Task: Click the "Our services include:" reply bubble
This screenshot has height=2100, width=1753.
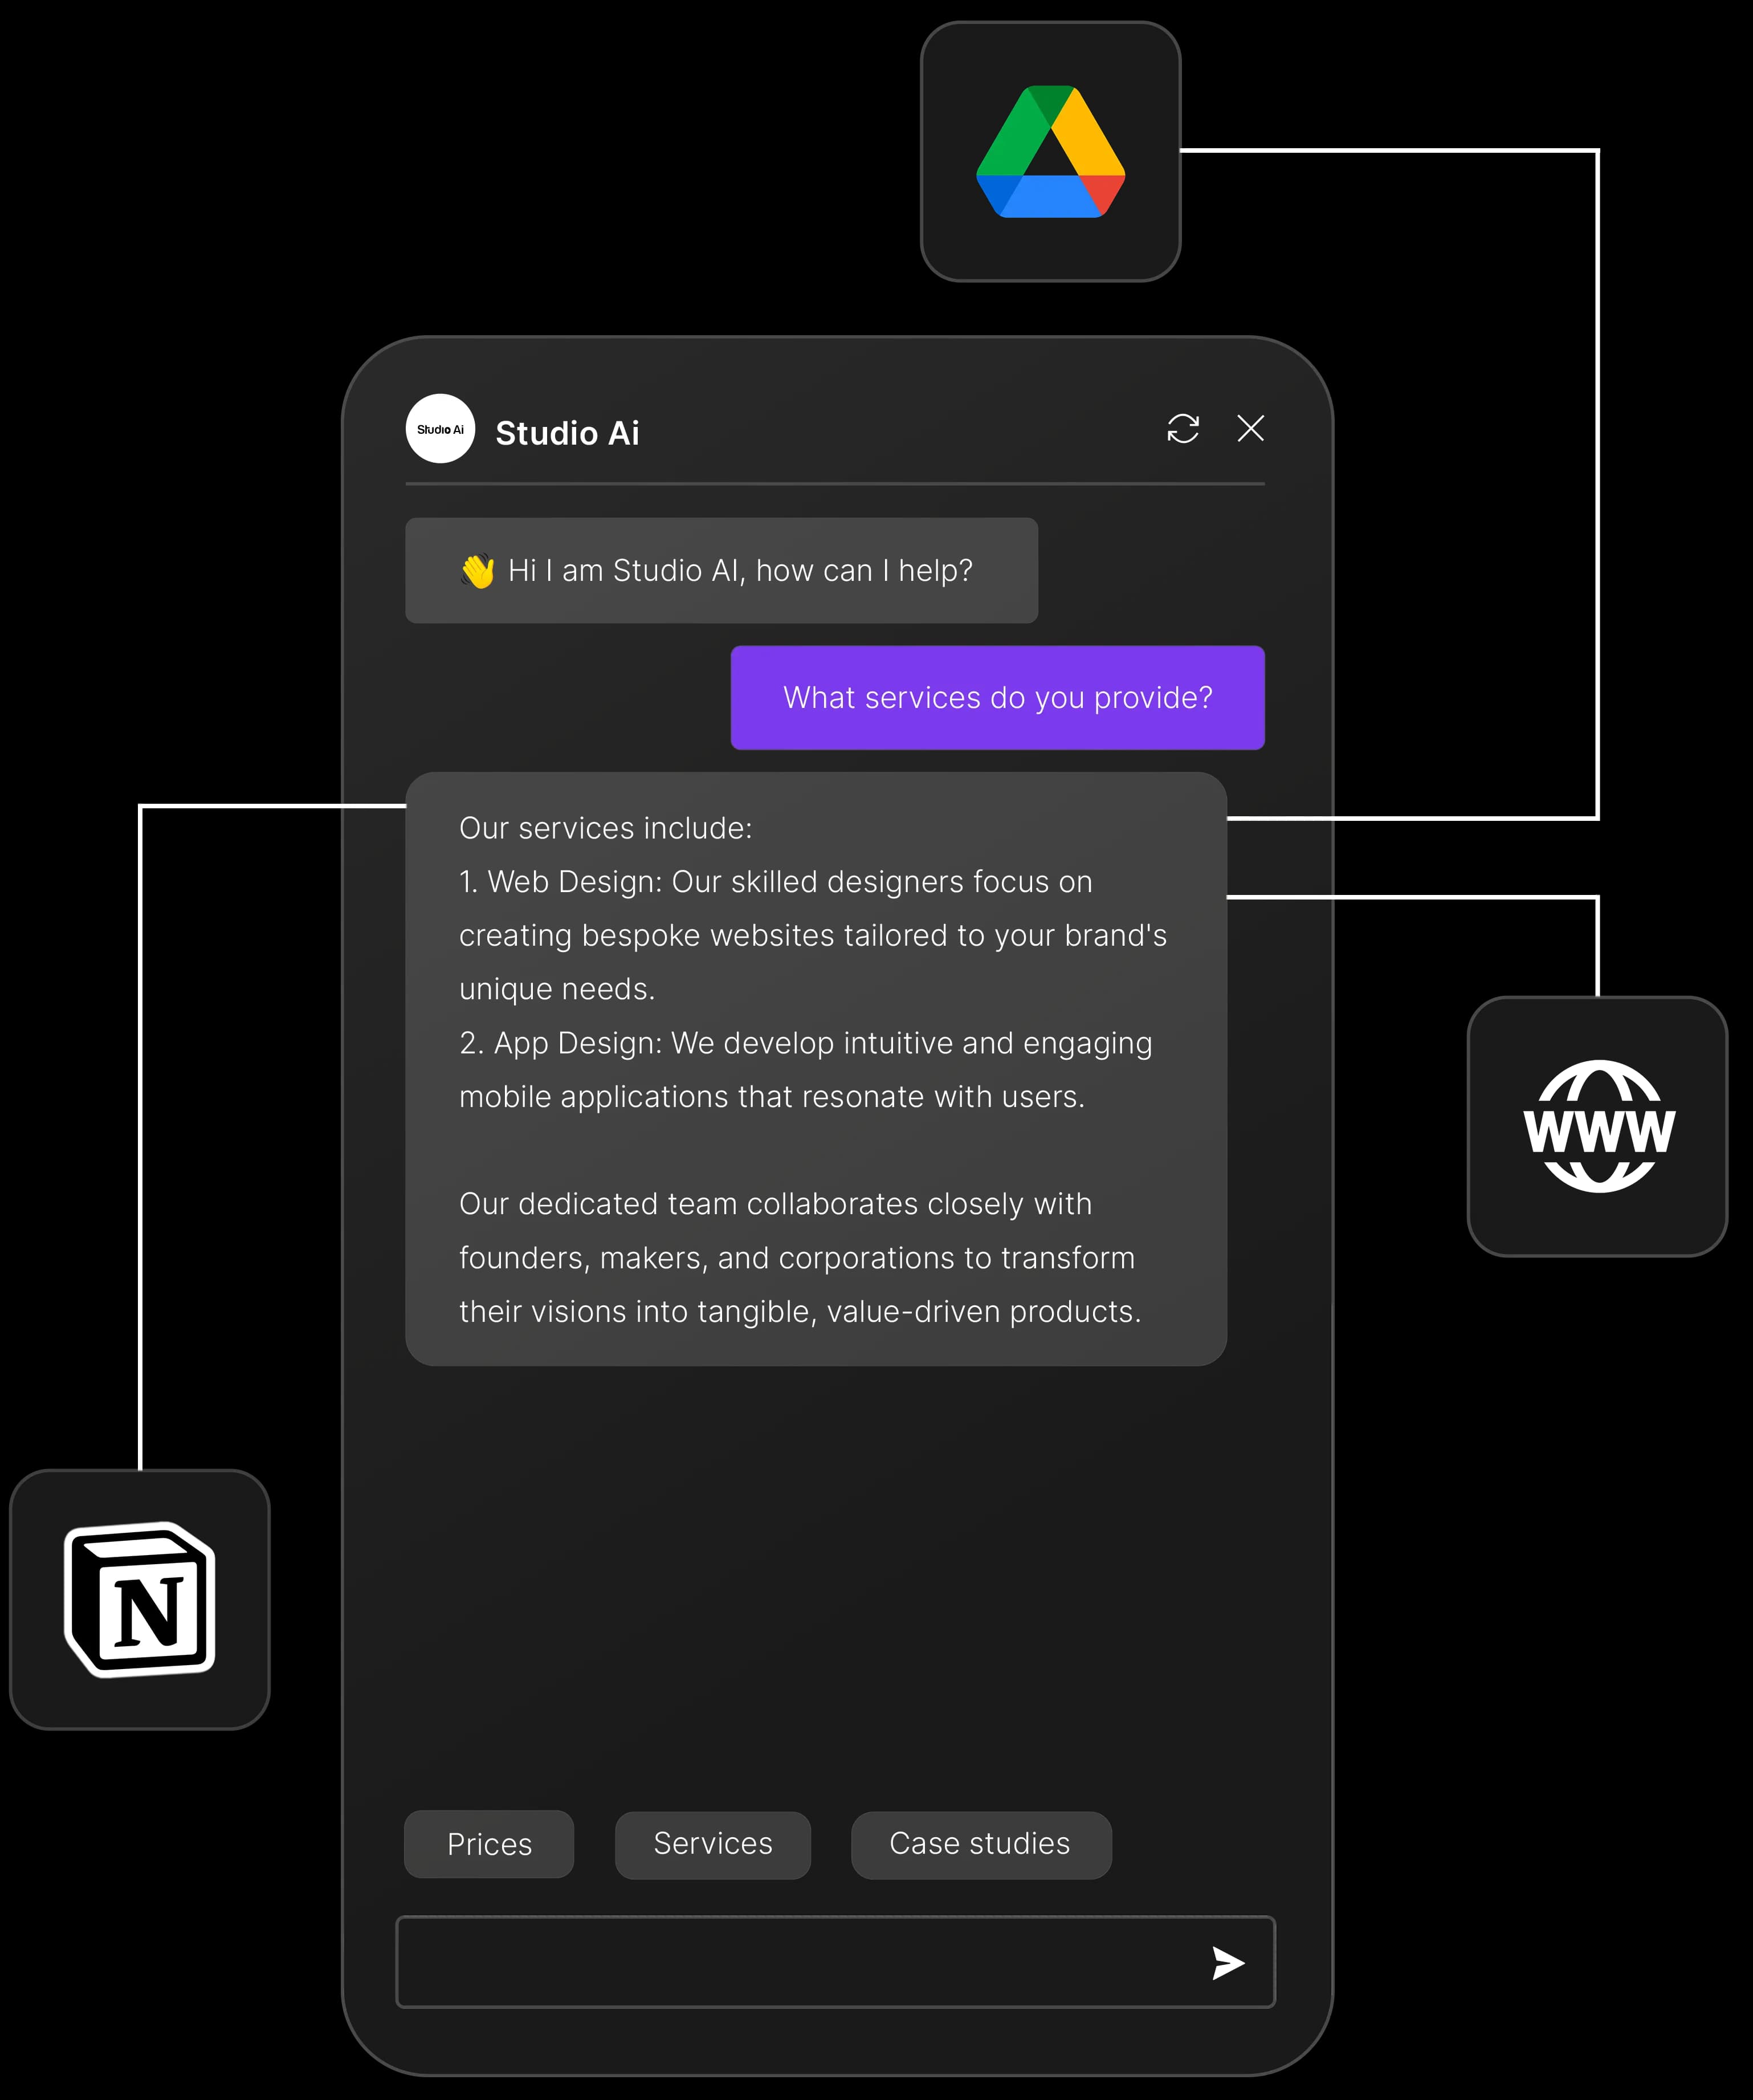Action: point(816,1069)
